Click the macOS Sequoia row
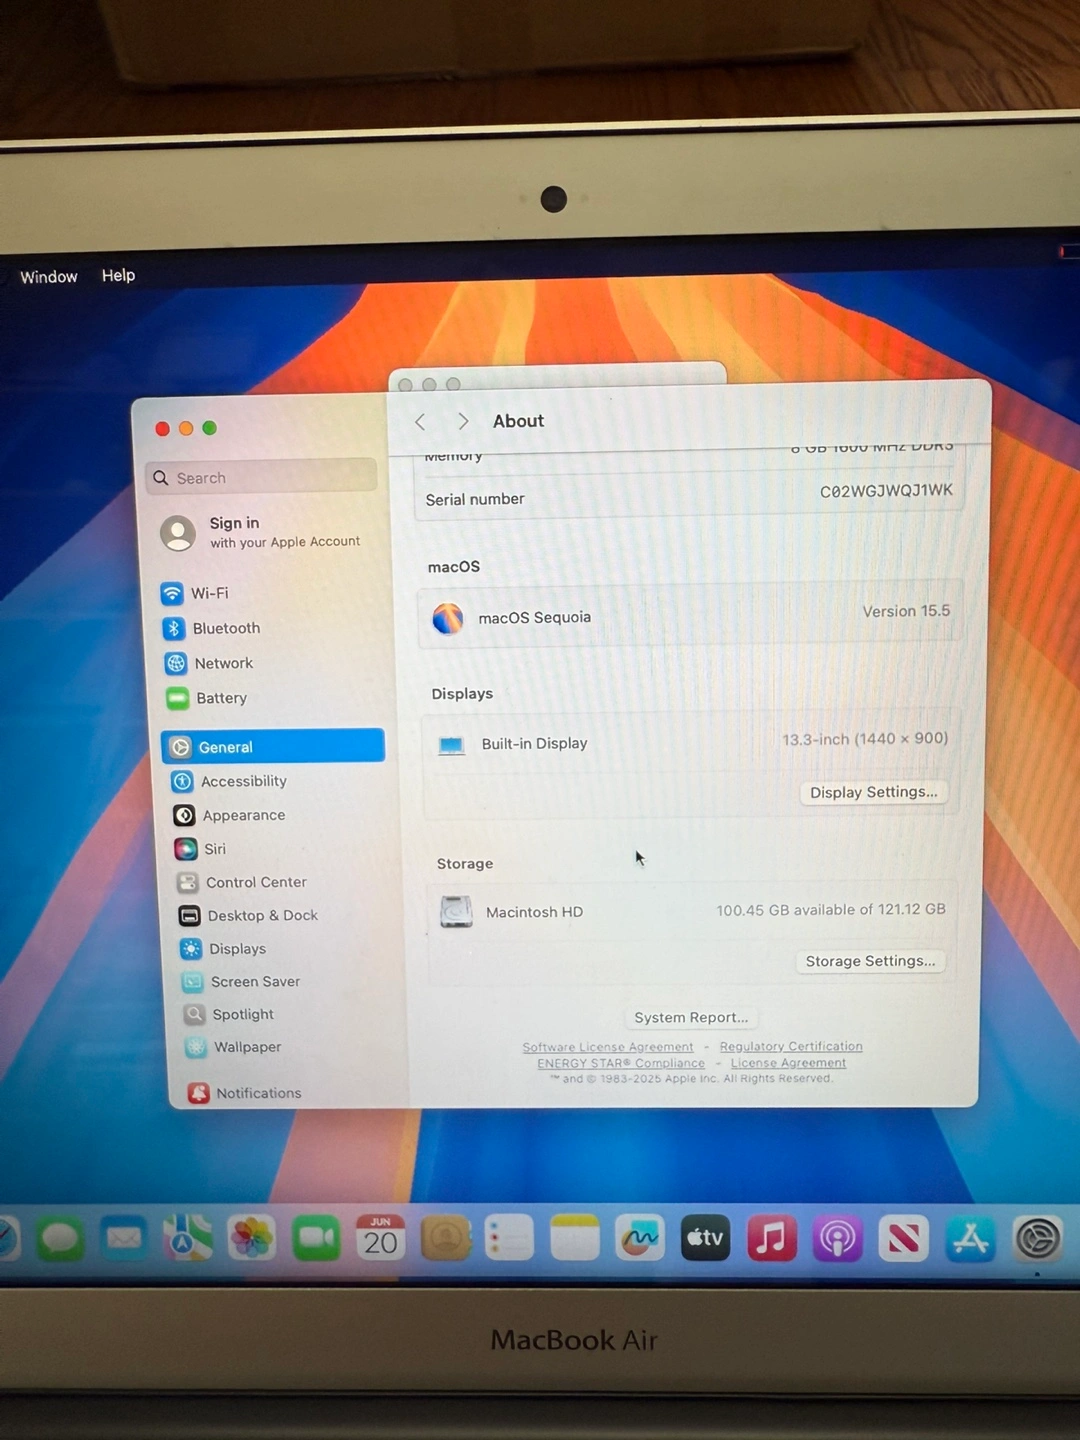This screenshot has width=1080, height=1440. [x=690, y=614]
